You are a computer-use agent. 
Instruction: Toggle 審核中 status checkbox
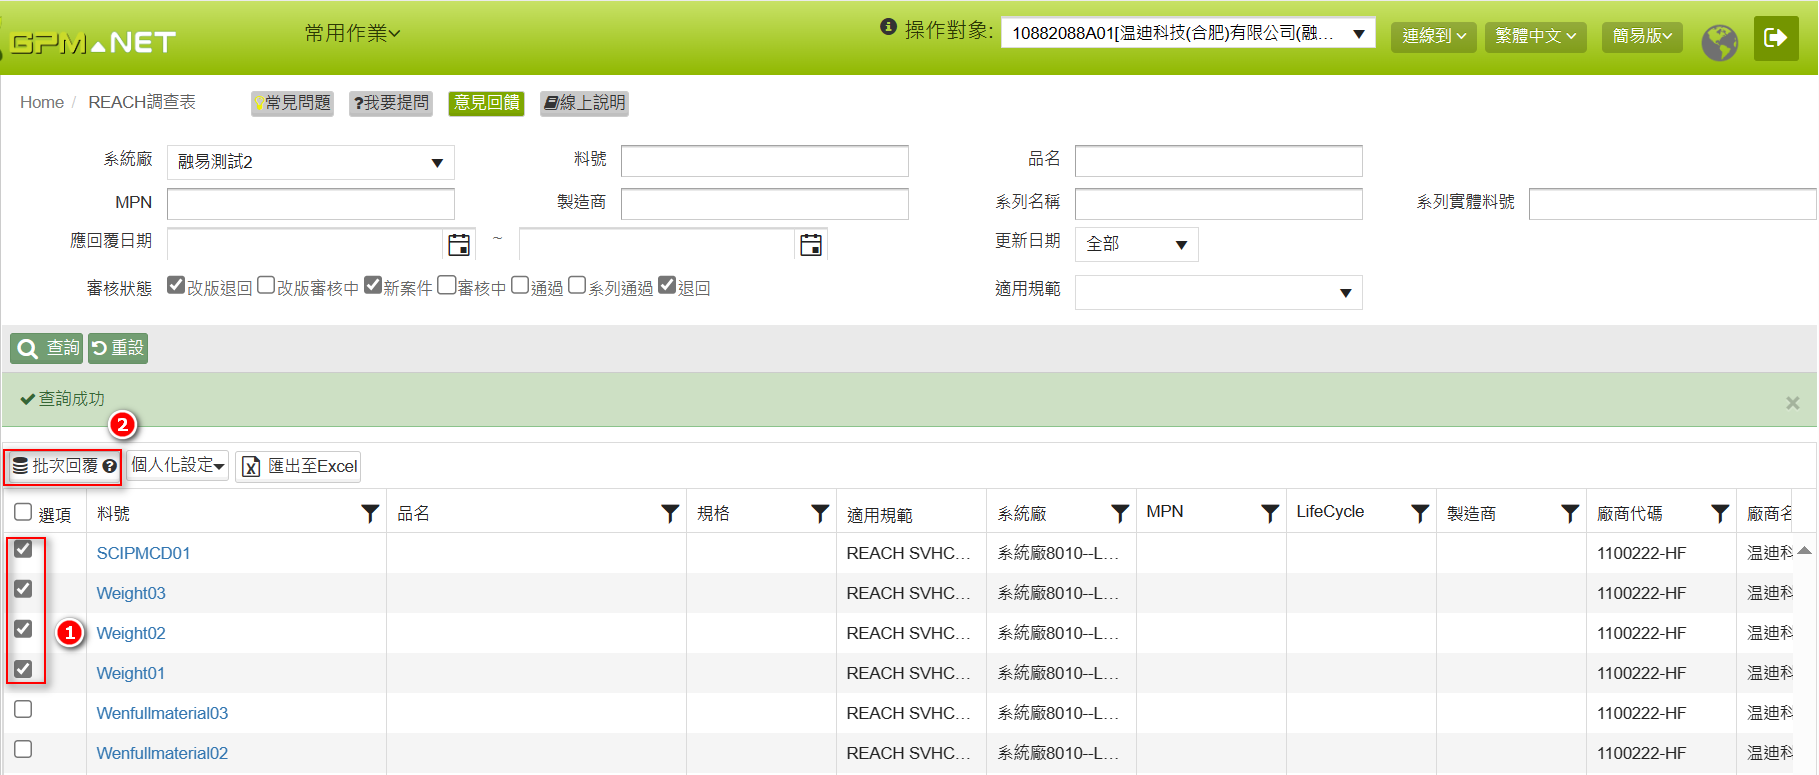pyautogui.click(x=447, y=285)
